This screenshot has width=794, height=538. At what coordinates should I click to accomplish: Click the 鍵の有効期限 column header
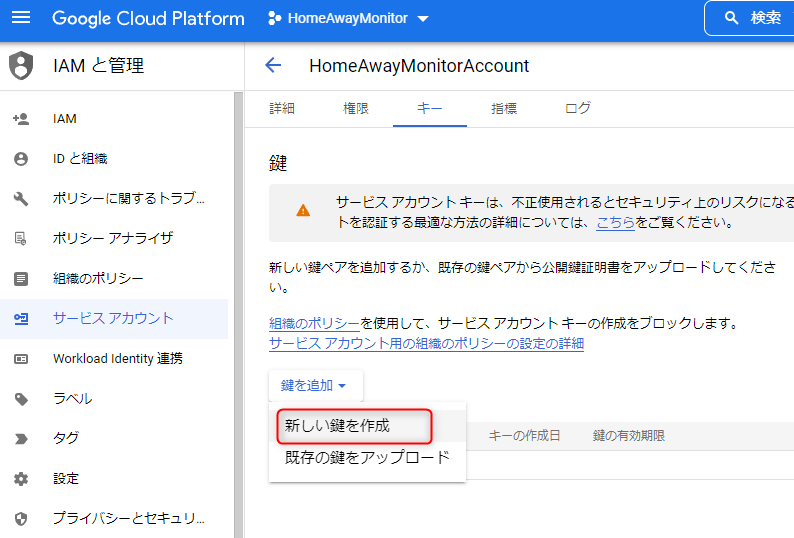[x=629, y=436]
